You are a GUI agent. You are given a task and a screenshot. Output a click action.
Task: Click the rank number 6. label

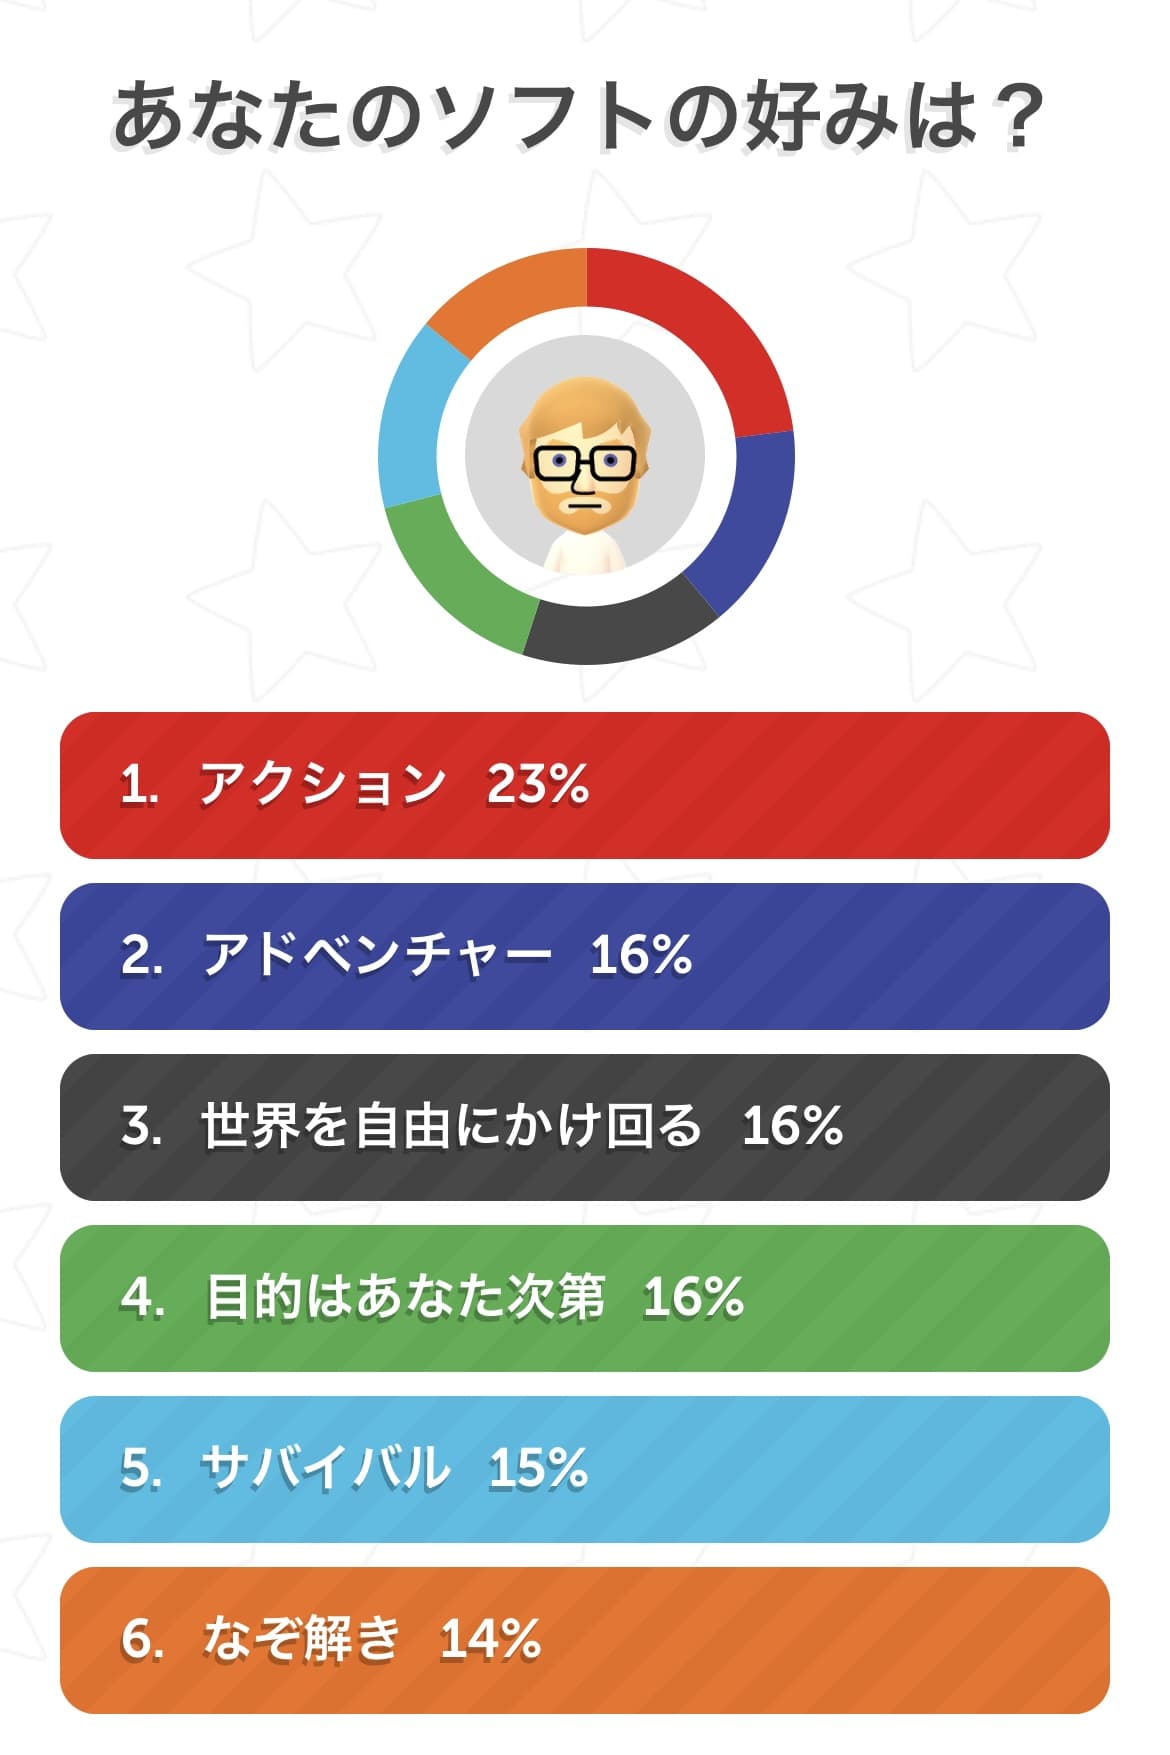pos(142,1639)
